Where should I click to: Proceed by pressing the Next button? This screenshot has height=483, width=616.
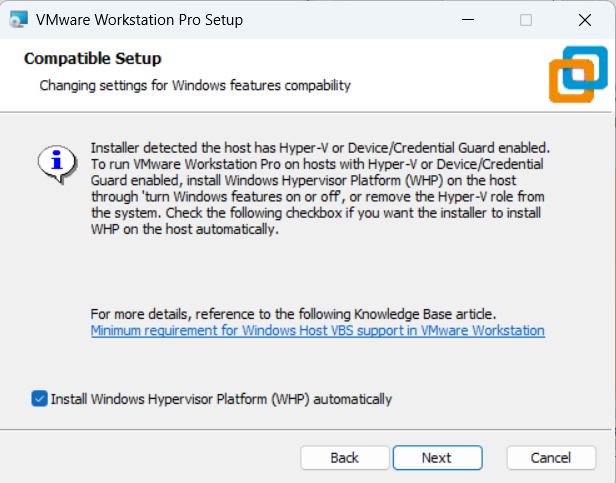pyautogui.click(x=437, y=457)
